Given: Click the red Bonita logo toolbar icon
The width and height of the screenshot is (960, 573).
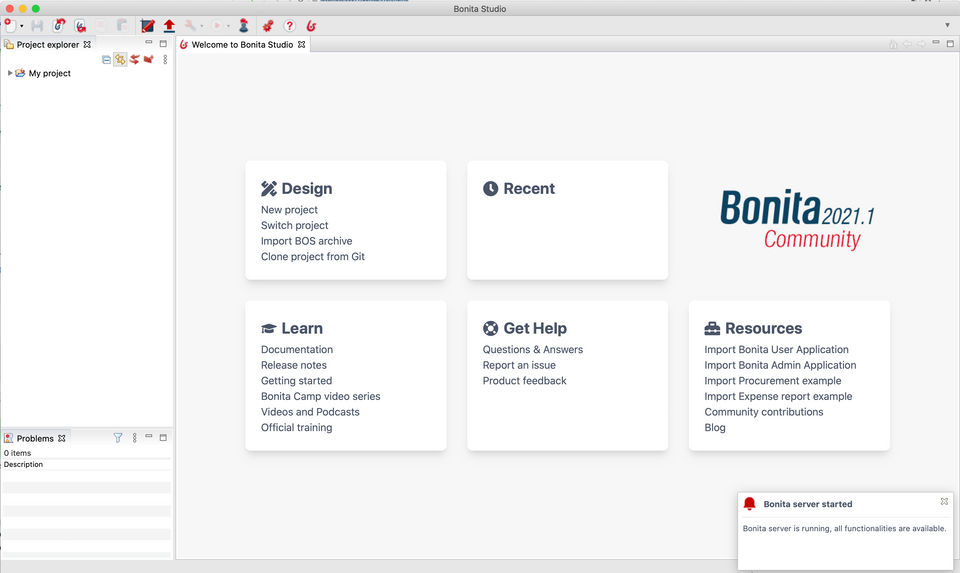Looking at the screenshot, I should click(311, 25).
